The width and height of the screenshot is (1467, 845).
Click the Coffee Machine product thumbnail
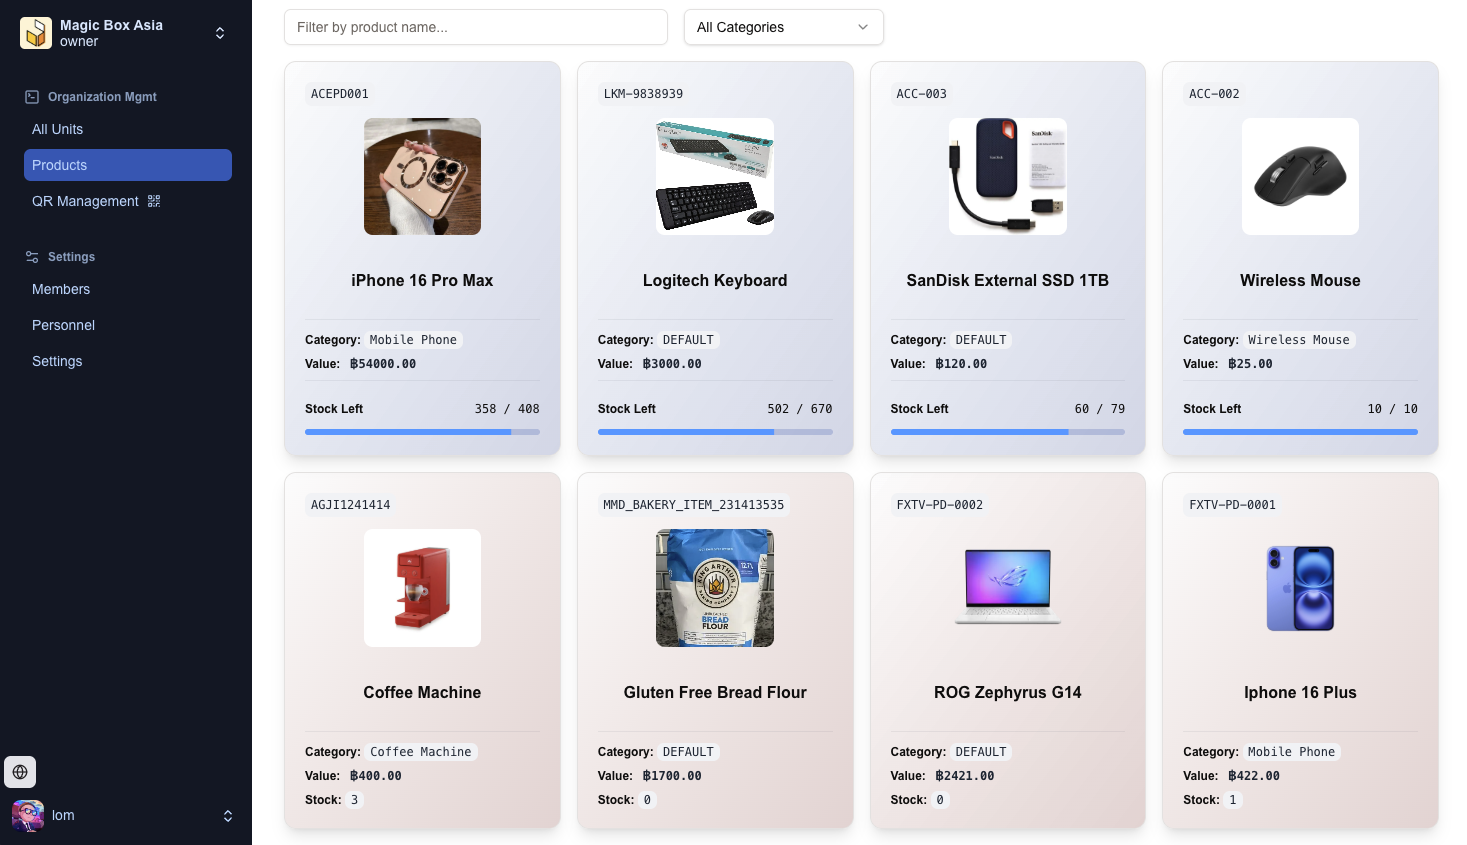[422, 588]
